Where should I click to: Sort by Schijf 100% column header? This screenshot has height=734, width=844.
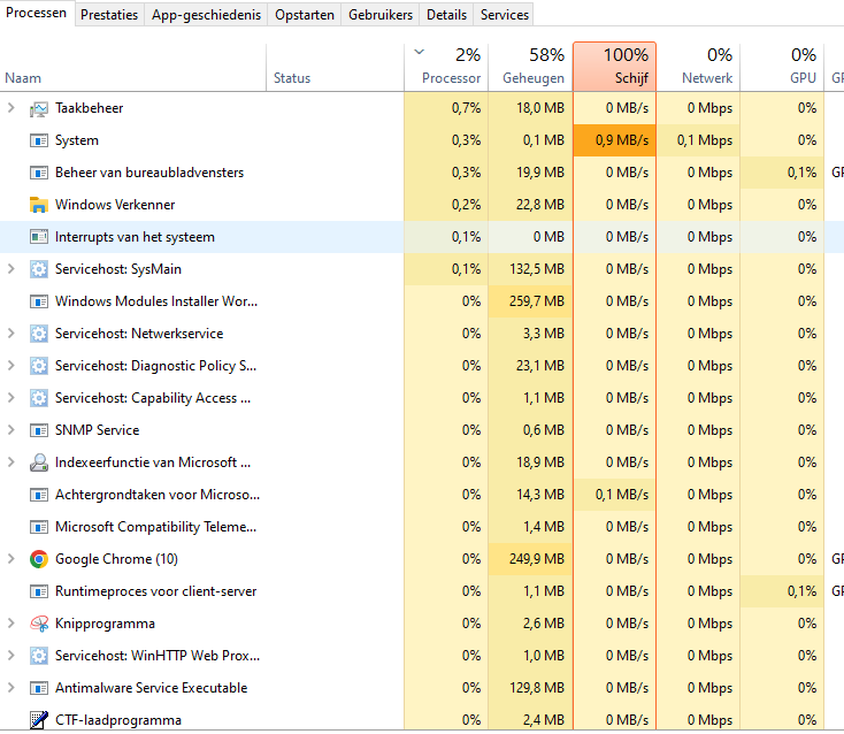pos(615,67)
